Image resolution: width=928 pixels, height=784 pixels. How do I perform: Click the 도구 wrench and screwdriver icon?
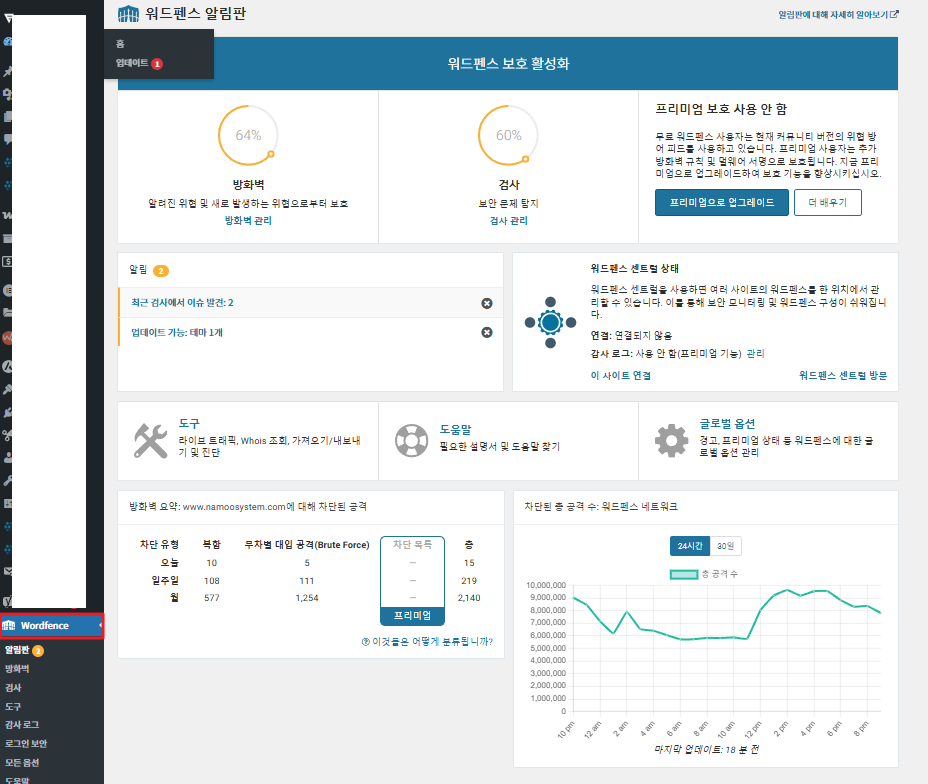click(x=150, y=440)
